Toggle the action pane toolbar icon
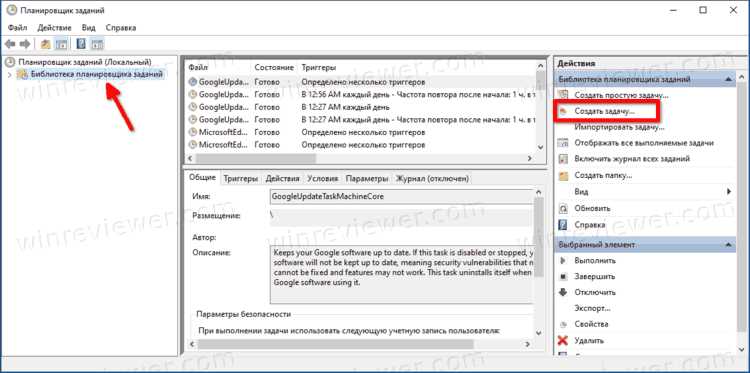This screenshot has width=750, height=373. tap(97, 44)
